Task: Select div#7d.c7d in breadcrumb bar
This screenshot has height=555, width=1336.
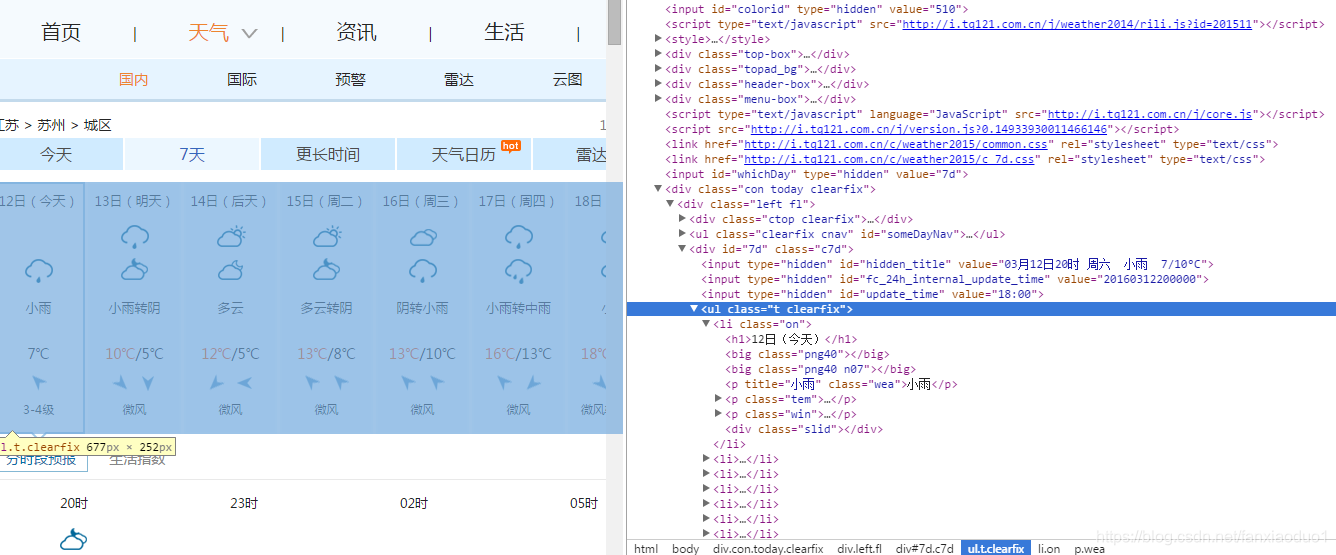Action: (x=925, y=549)
